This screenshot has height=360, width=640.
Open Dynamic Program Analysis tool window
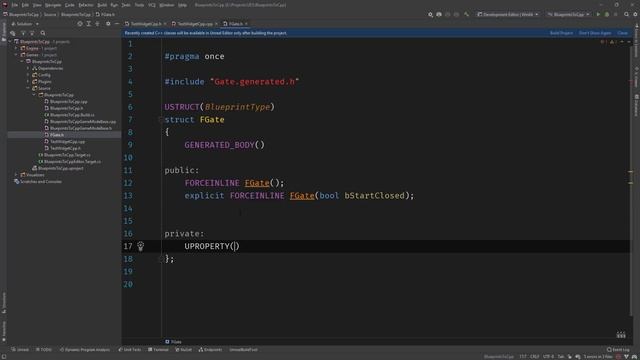[84, 350]
